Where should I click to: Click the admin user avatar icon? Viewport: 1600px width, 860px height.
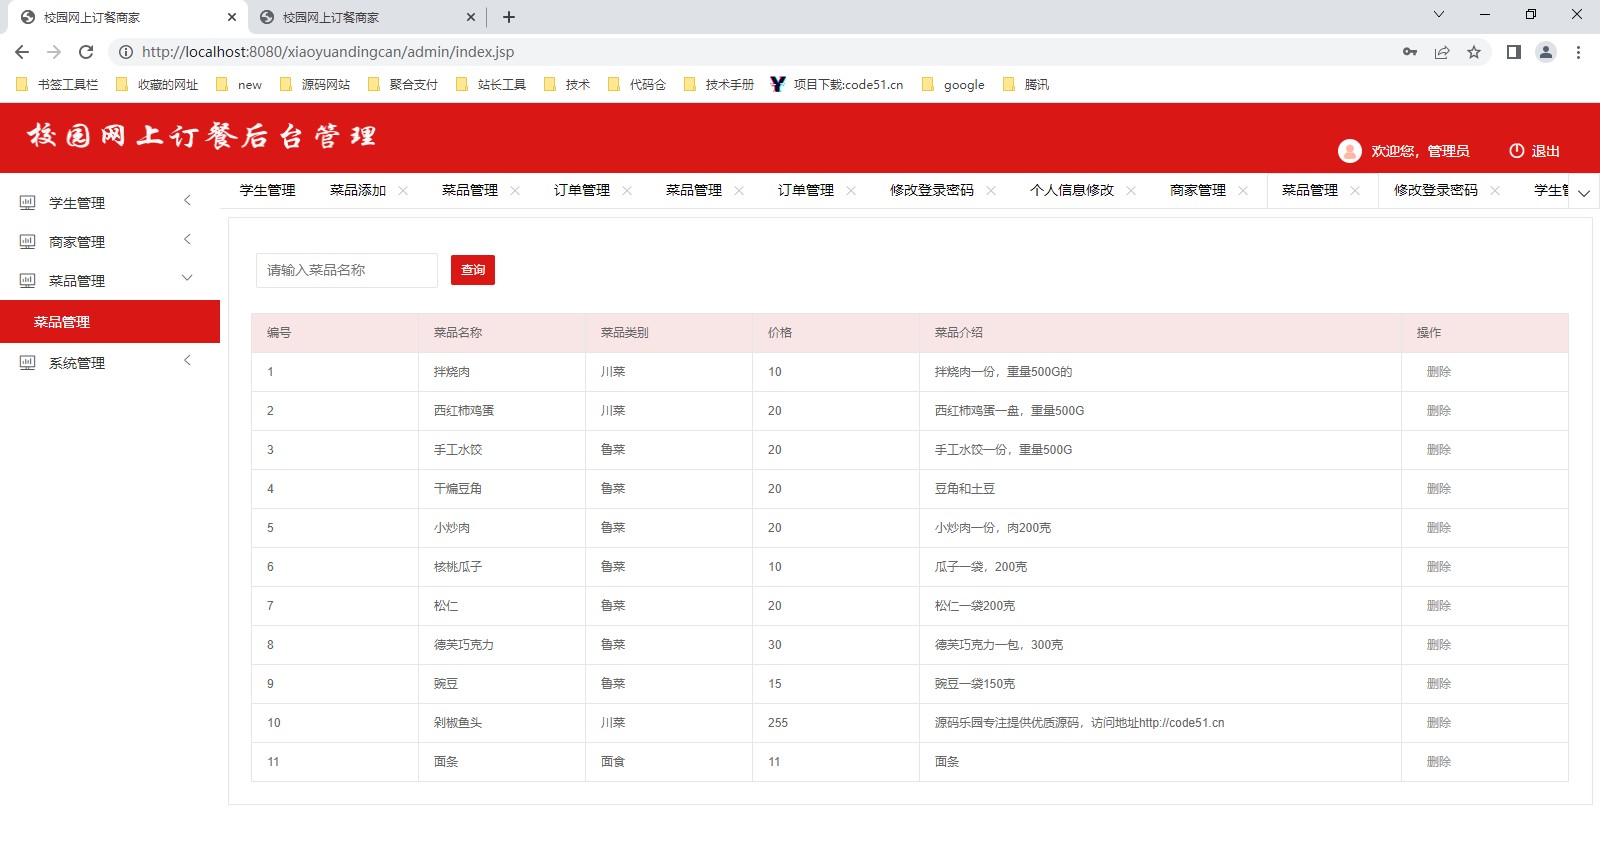(x=1349, y=151)
